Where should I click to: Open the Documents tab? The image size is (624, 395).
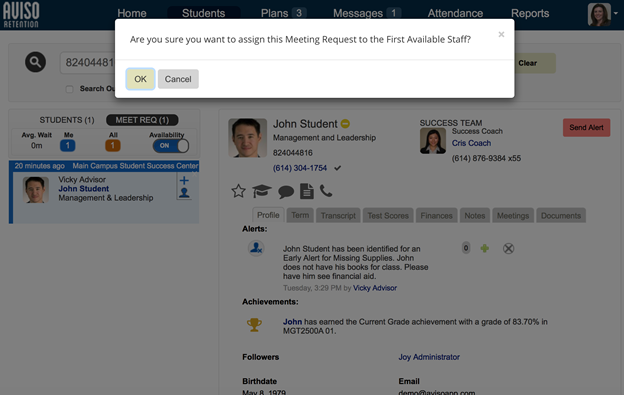coord(561,216)
